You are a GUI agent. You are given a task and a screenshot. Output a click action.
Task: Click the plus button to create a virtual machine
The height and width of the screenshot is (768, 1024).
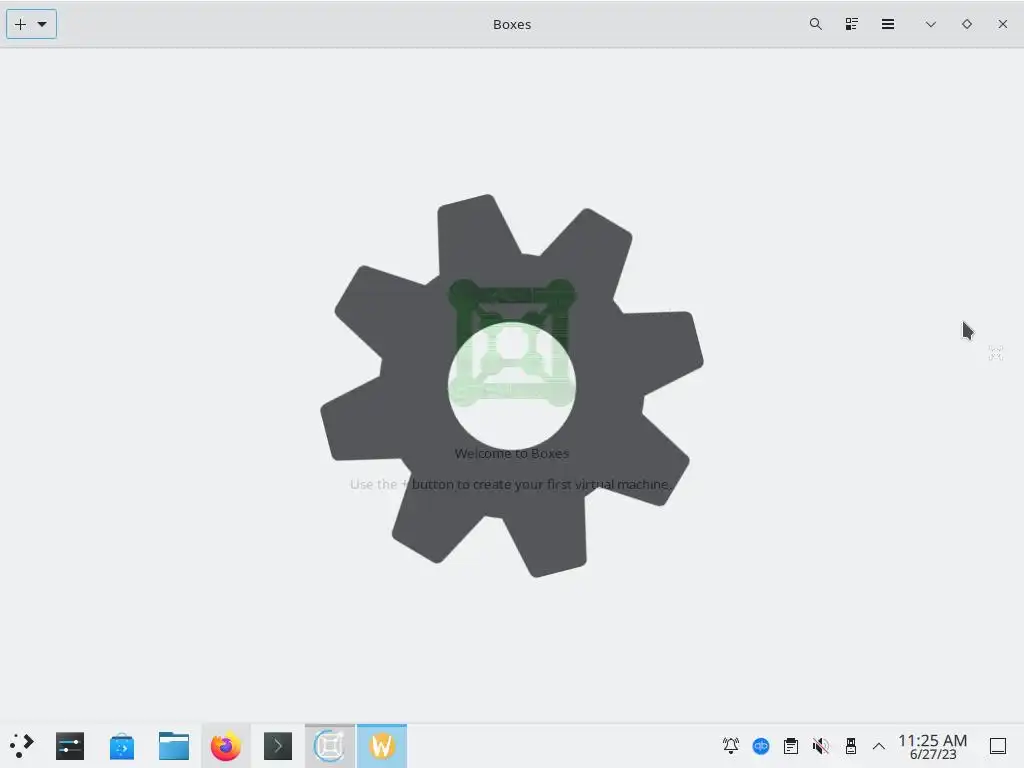click(x=20, y=24)
